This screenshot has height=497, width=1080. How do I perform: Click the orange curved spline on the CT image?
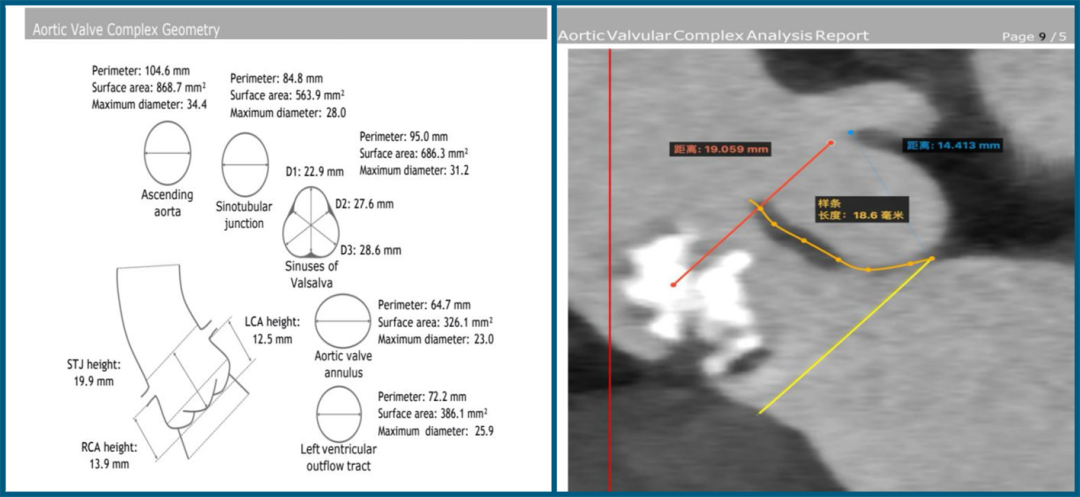(840, 262)
